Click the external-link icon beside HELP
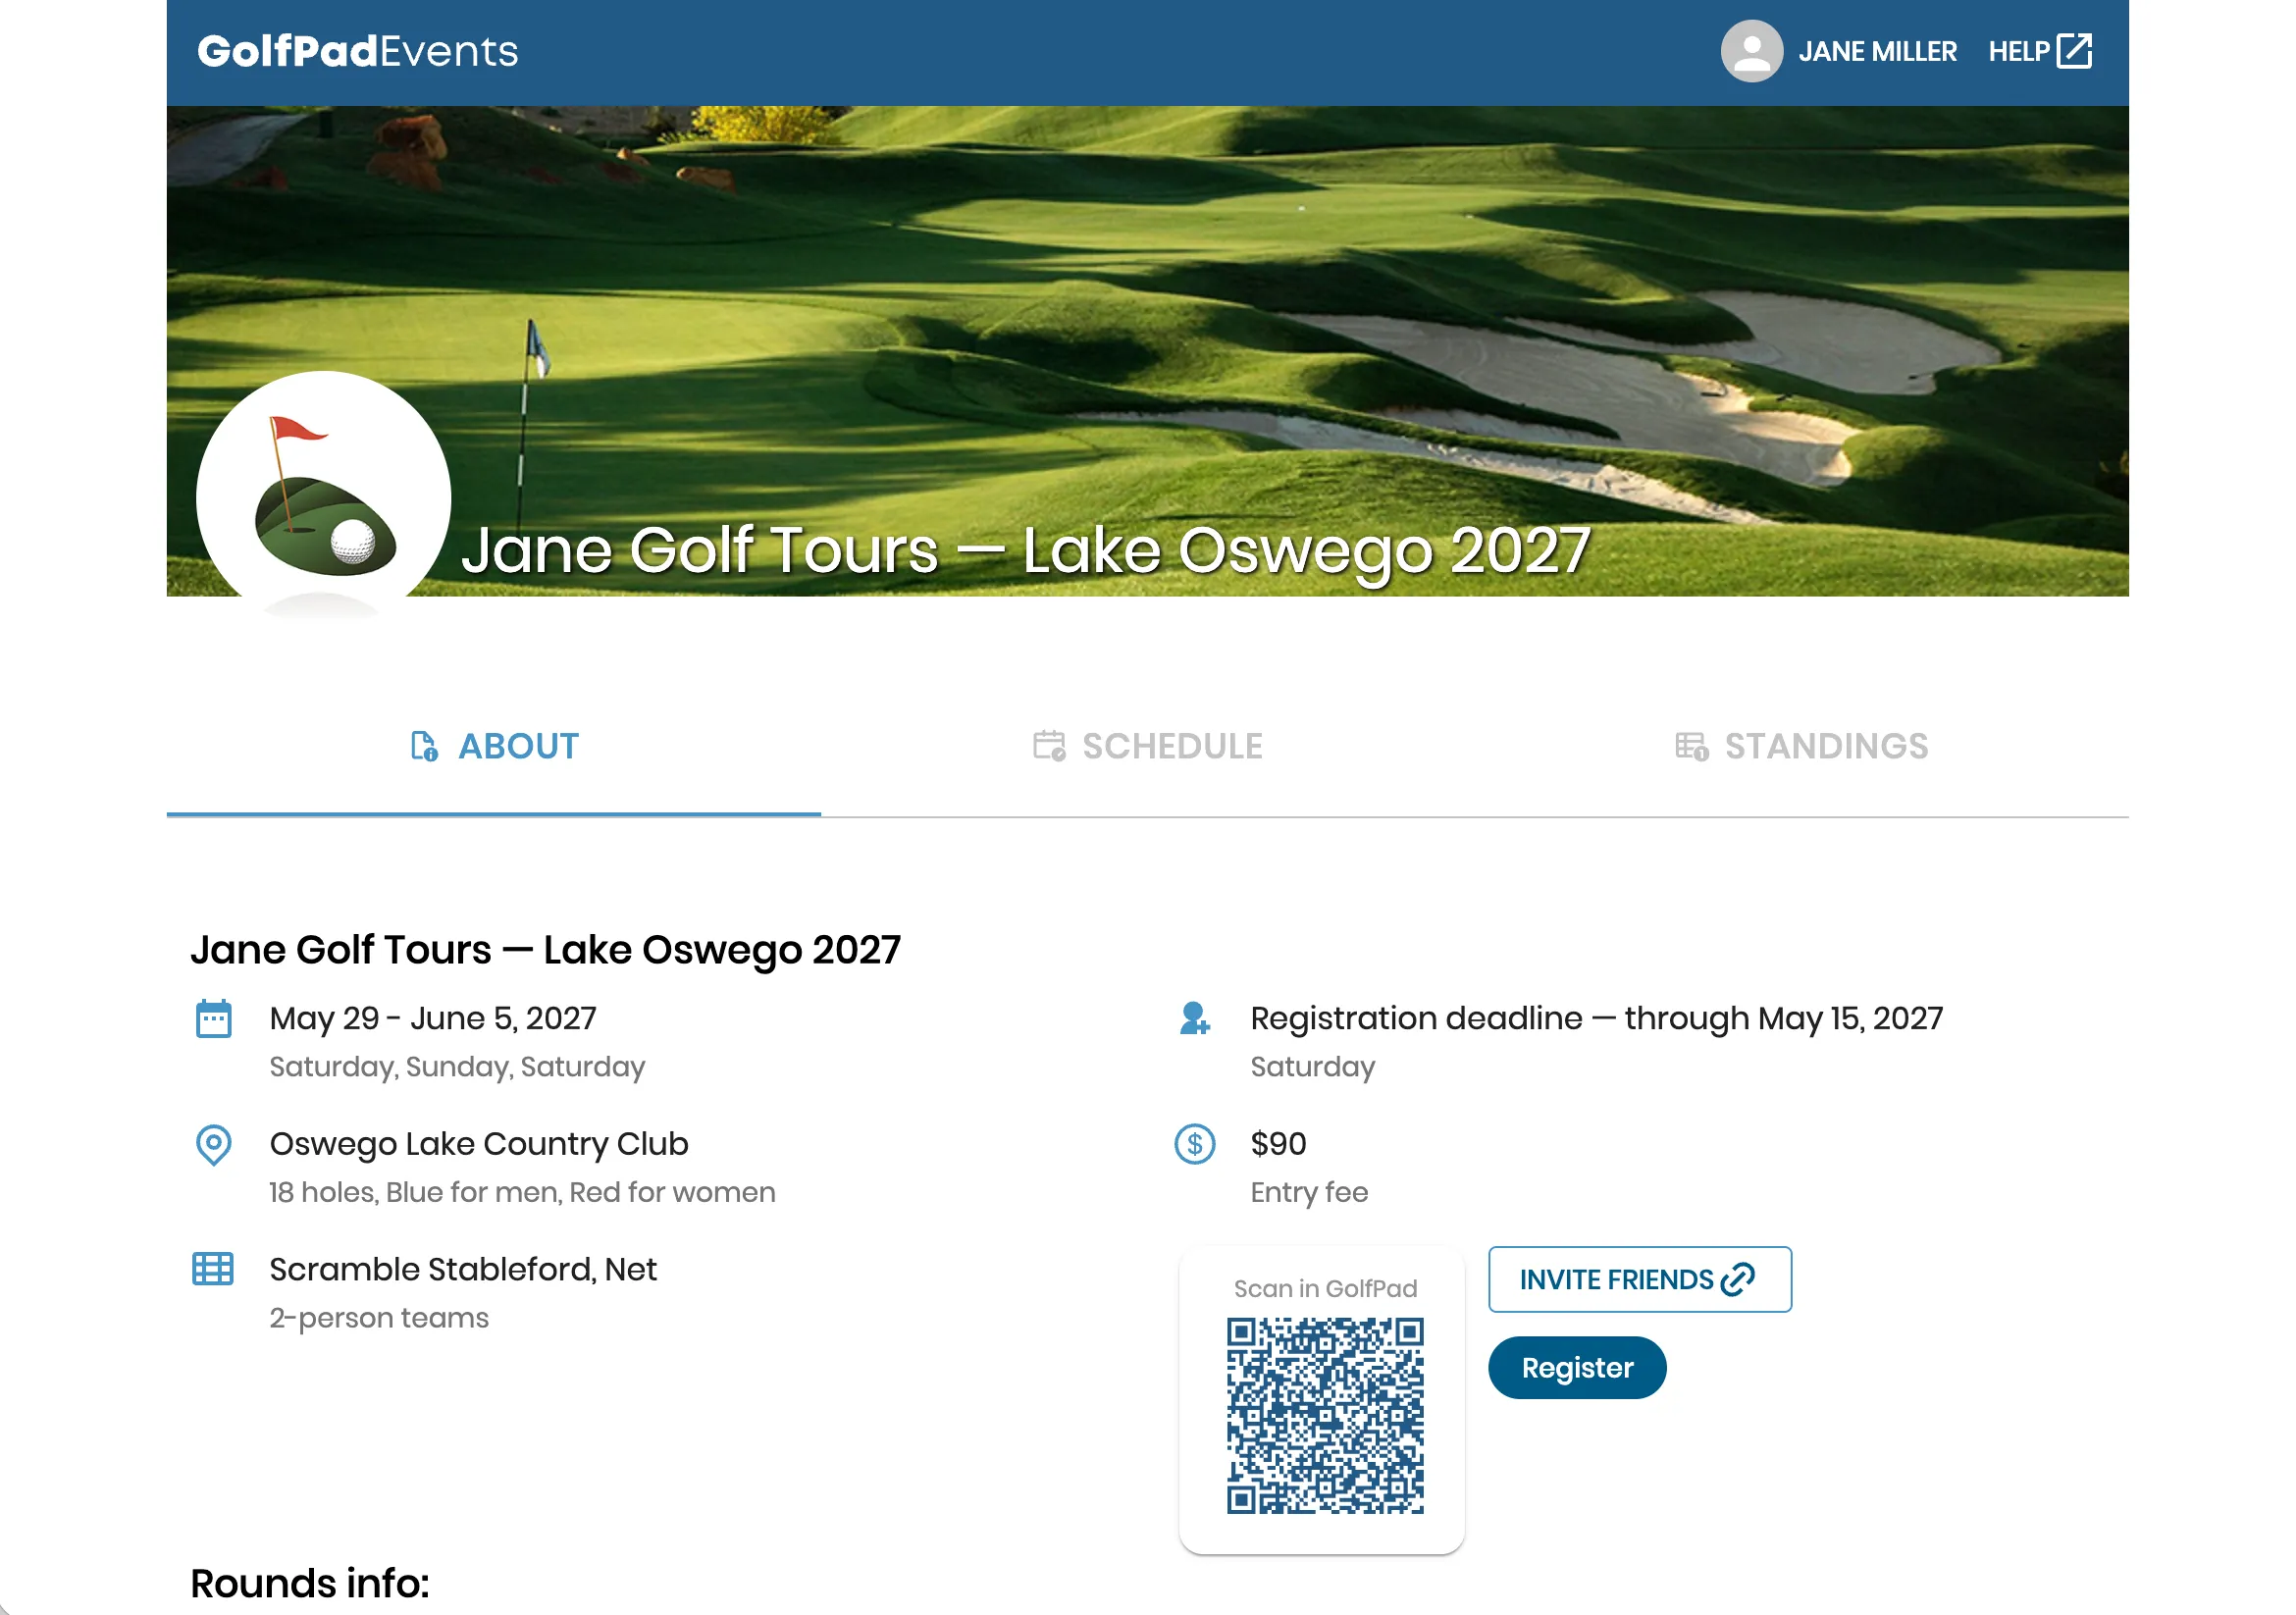This screenshot has width=2296, height=1615. (x=2074, y=51)
